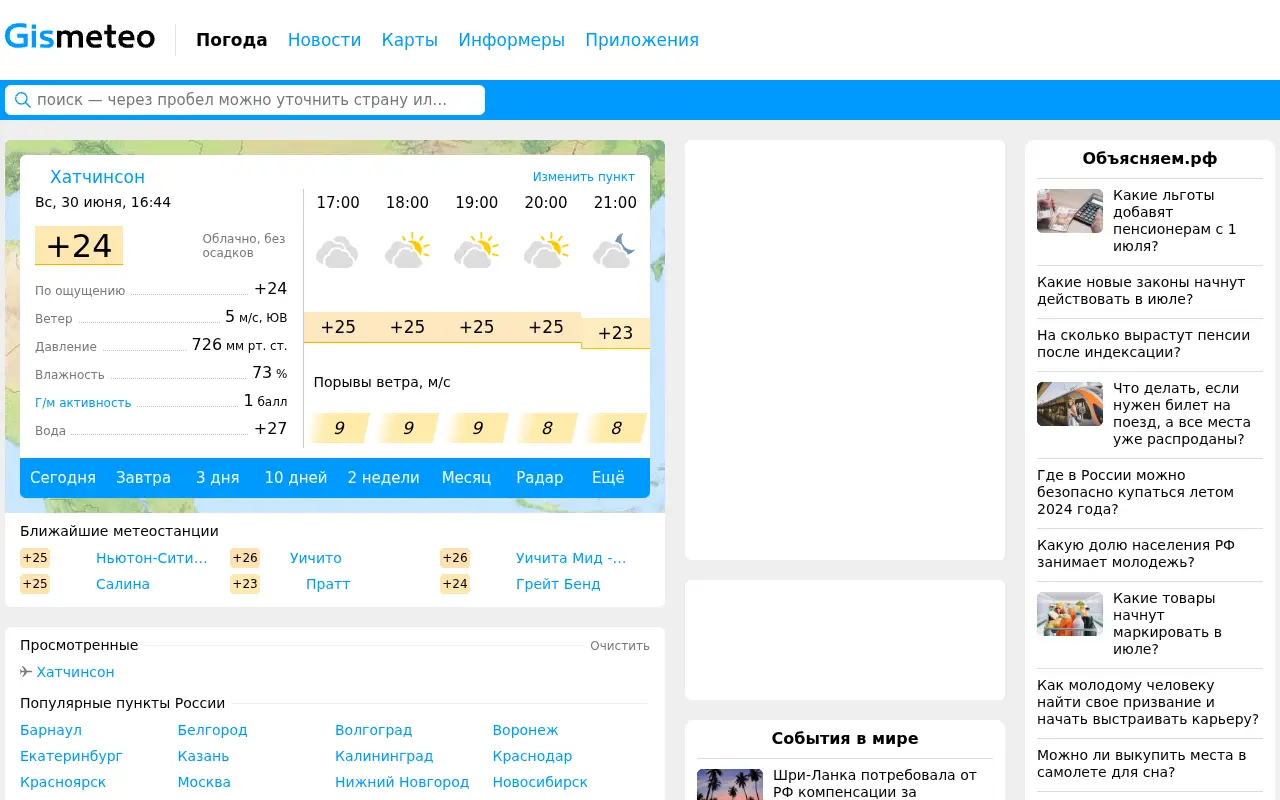The width and height of the screenshot is (1280, 800).
Task: Select the Завтра forecast tab
Action: [143, 478]
